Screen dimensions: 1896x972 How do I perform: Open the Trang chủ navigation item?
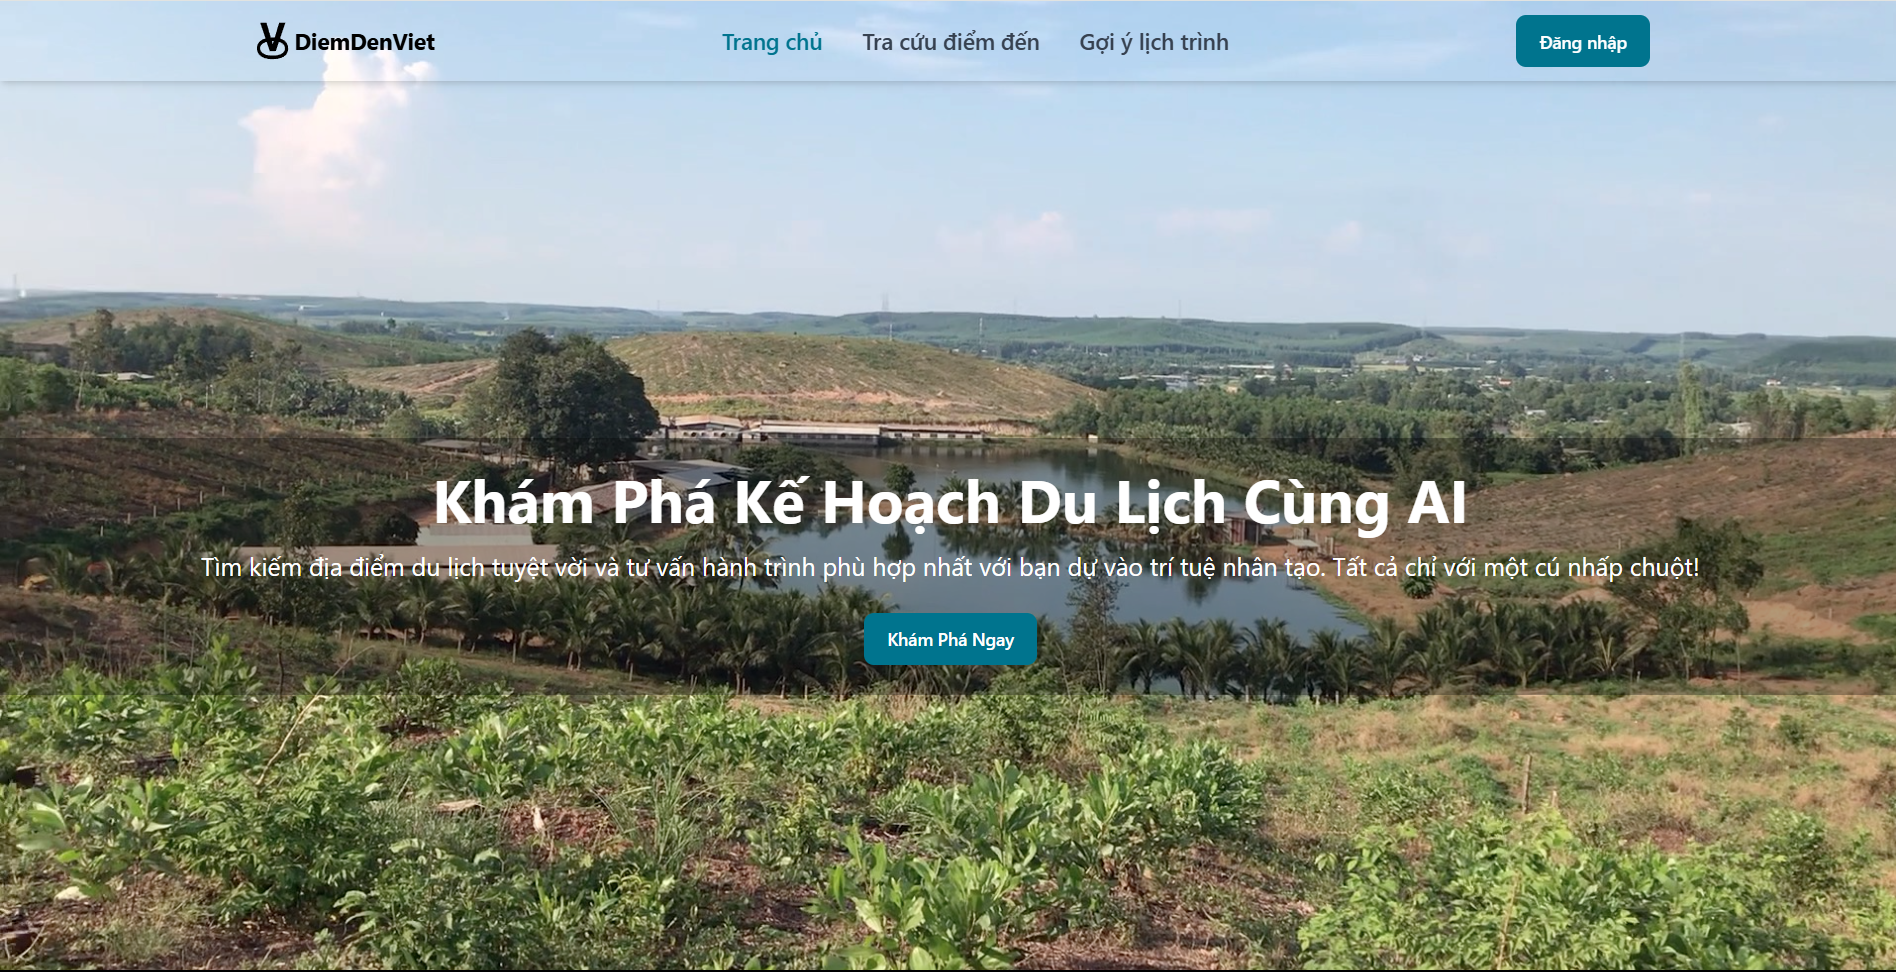[x=772, y=42]
